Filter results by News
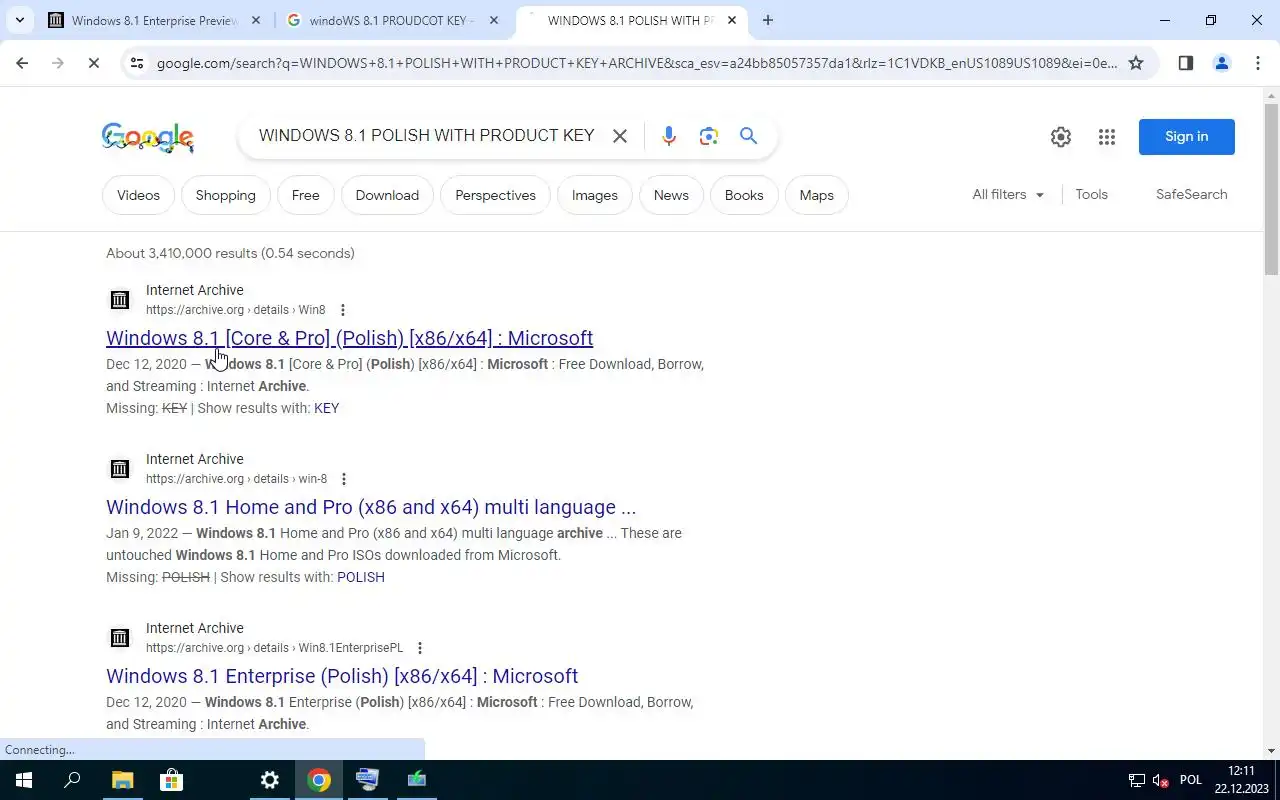This screenshot has height=800, width=1280. tap(671, 195)
